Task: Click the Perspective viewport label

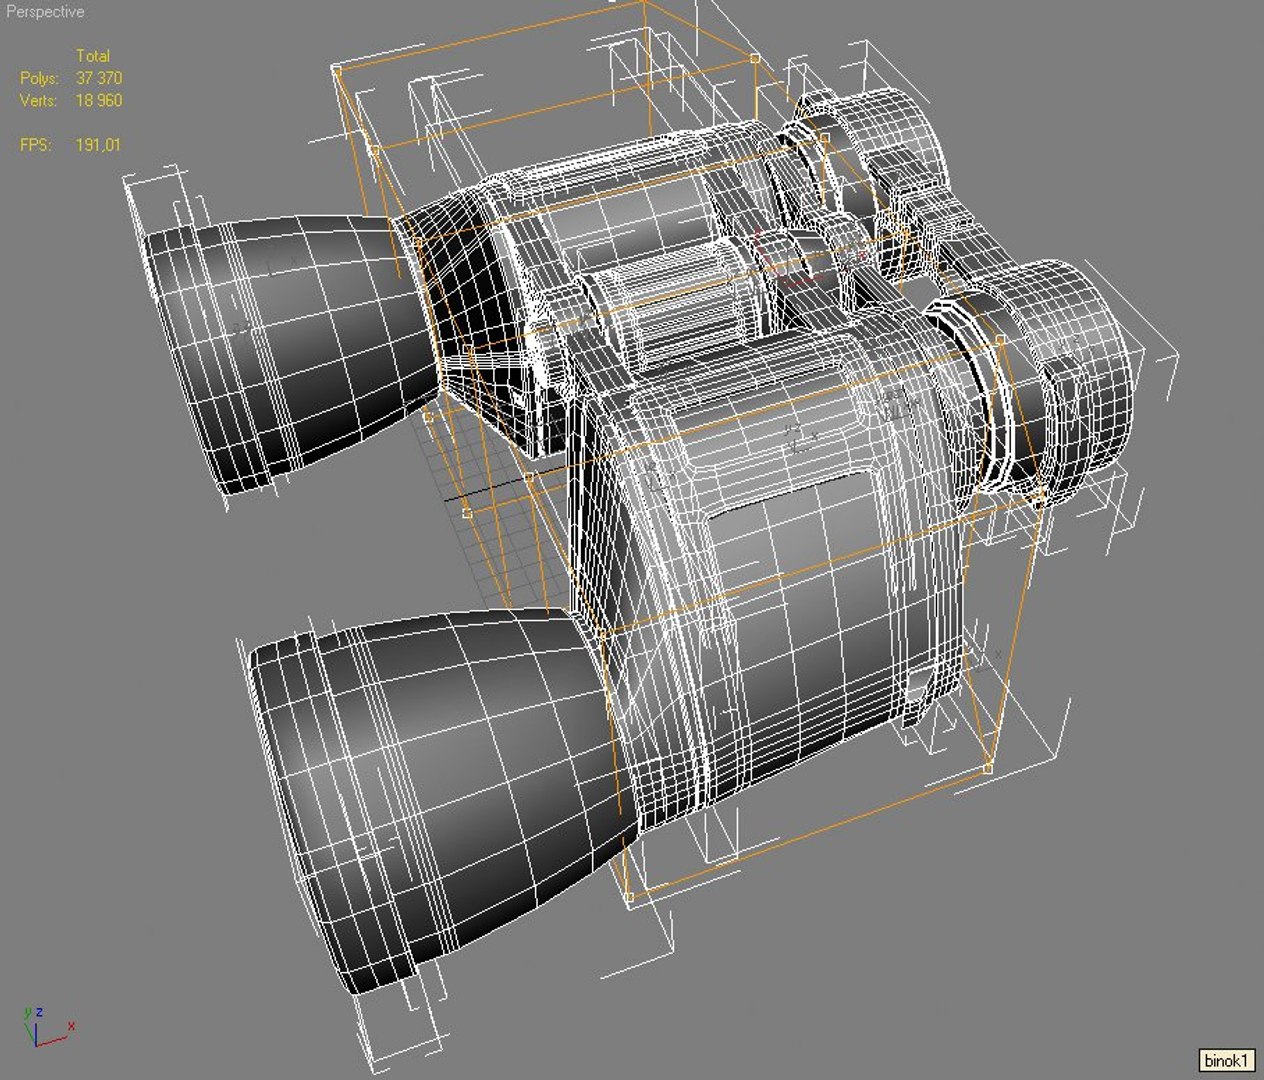Action: point(45,12)
